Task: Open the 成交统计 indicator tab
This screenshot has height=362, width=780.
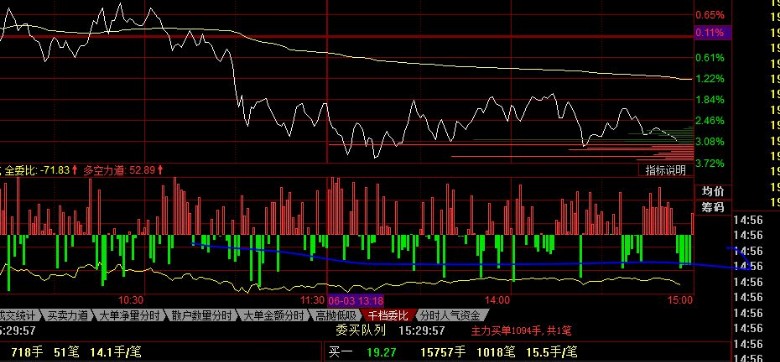Action: (19, 315)
